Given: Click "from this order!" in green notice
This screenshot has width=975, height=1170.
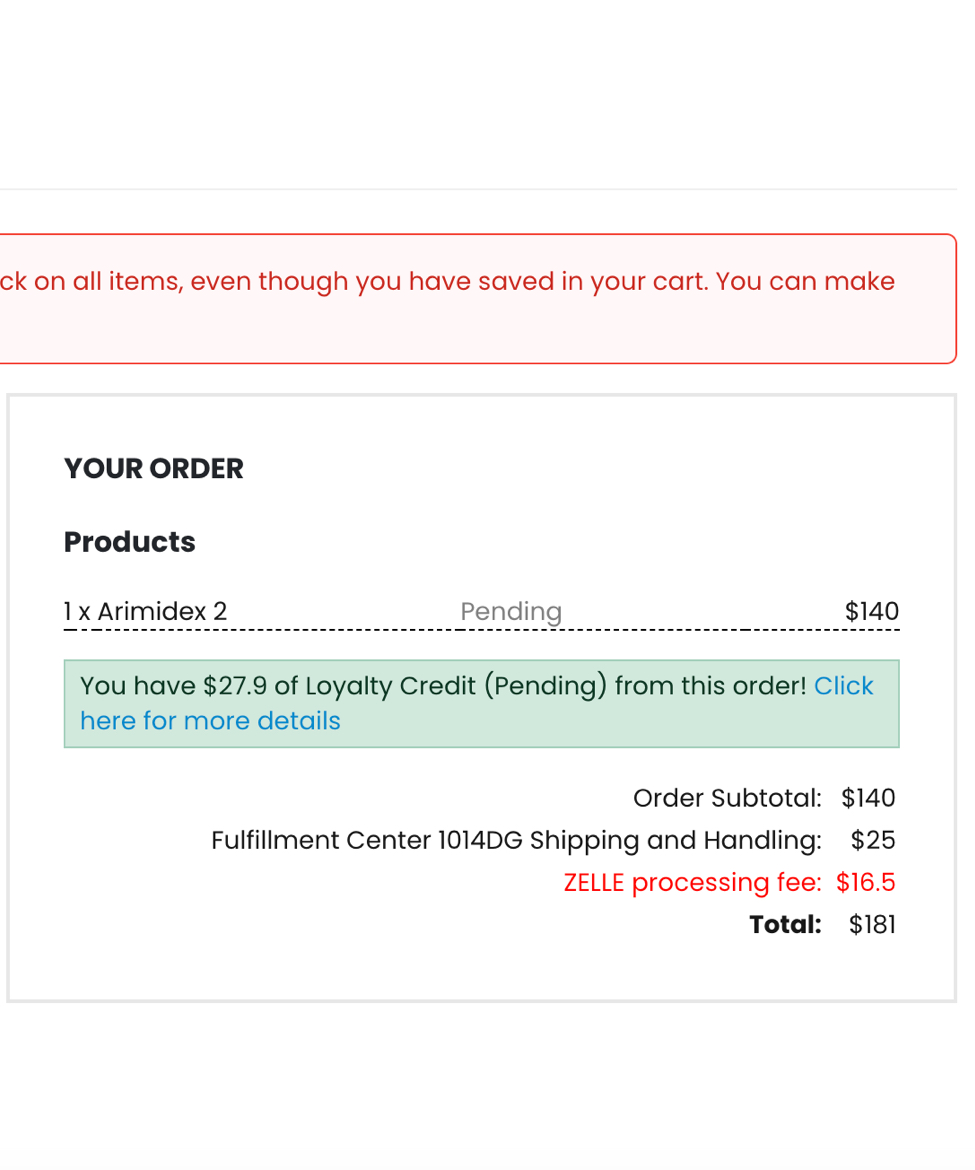Looking at the screenshot, I should pos(710,686).
